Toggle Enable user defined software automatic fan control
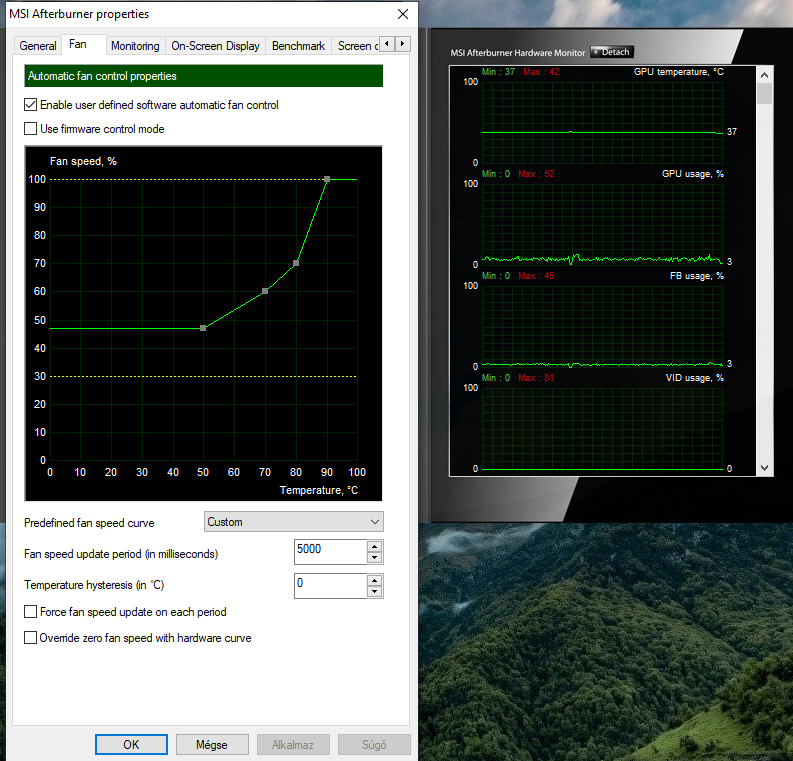 pos(151,105)
